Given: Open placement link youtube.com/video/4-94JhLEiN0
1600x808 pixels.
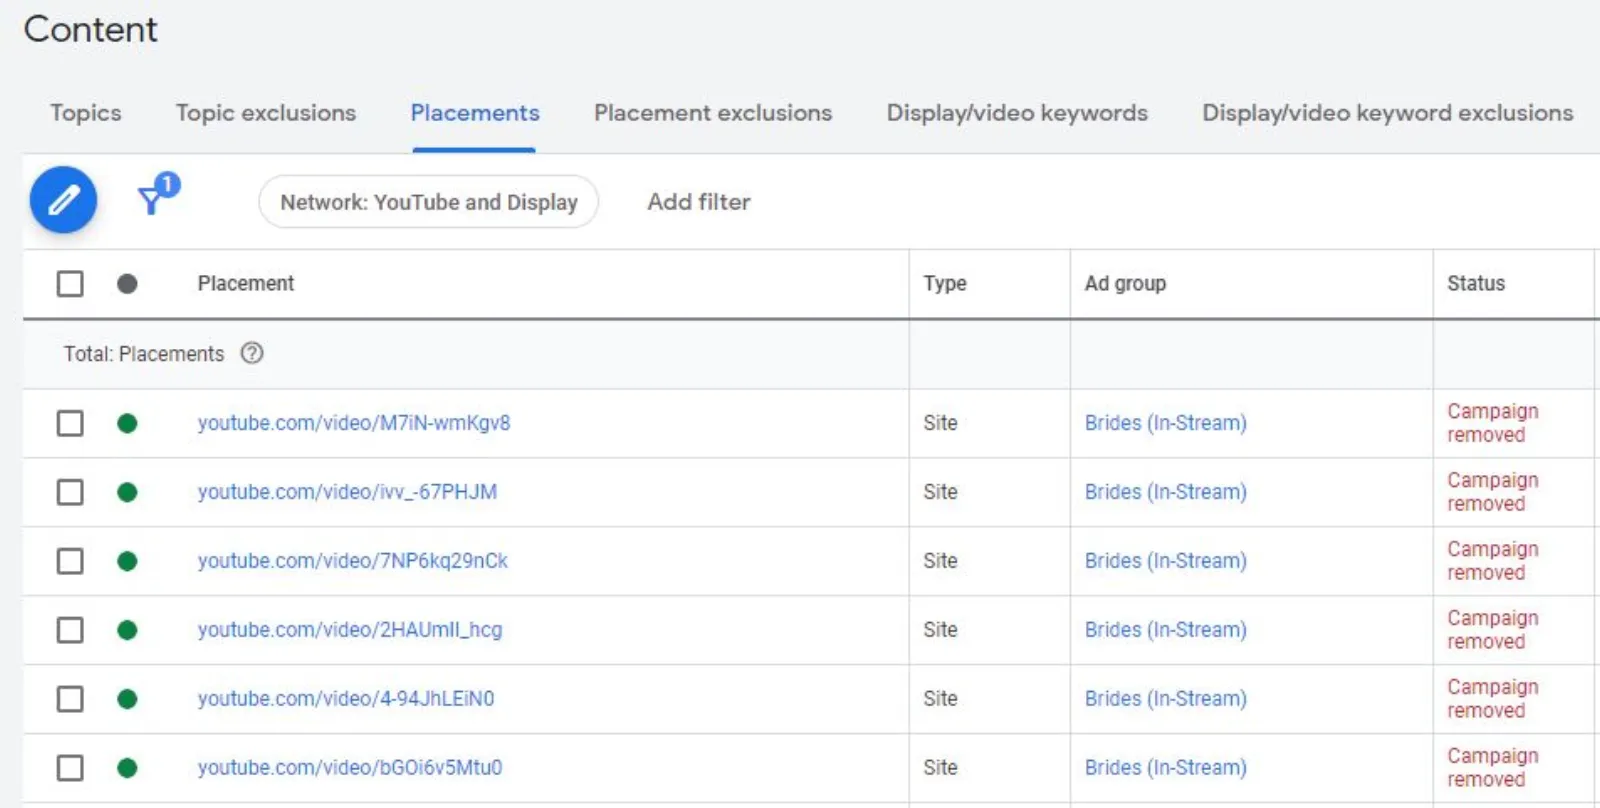Looking at the screenshot, I should coord(346,699).
